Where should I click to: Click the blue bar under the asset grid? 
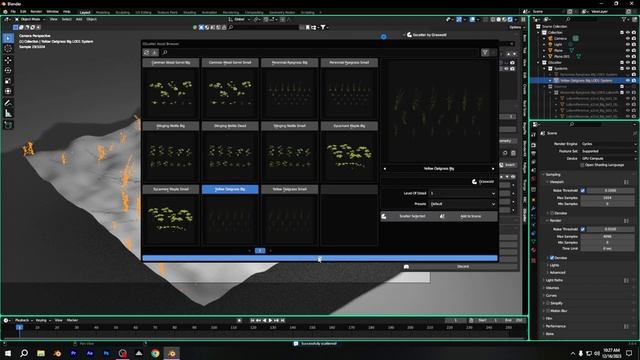tap(320, 258)
